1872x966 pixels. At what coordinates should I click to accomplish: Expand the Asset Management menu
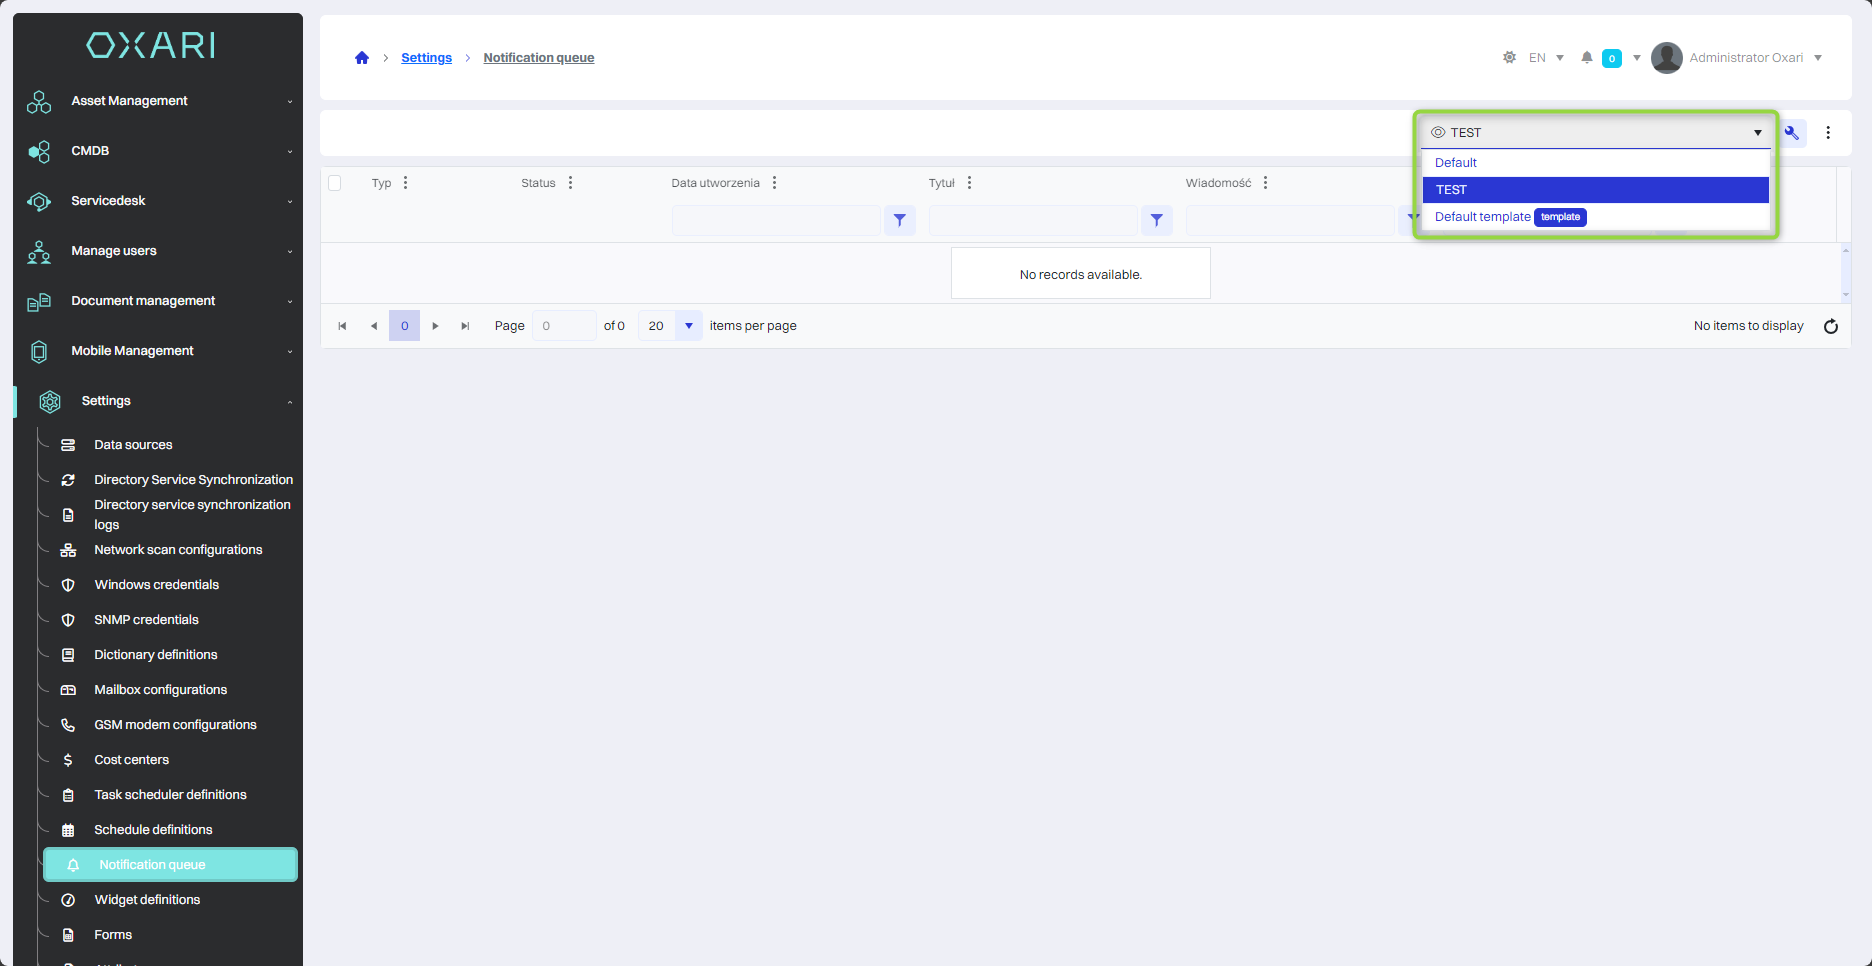[x=160, y=101]
